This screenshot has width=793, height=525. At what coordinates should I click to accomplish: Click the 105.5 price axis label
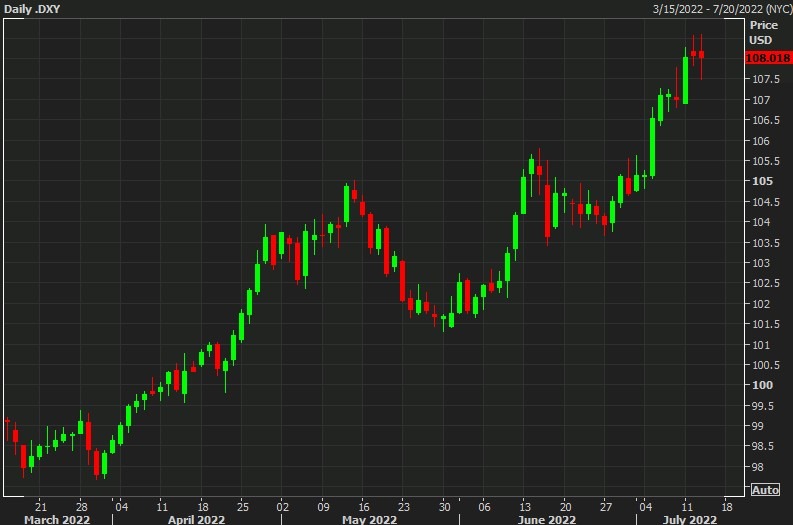pos(766,161)
